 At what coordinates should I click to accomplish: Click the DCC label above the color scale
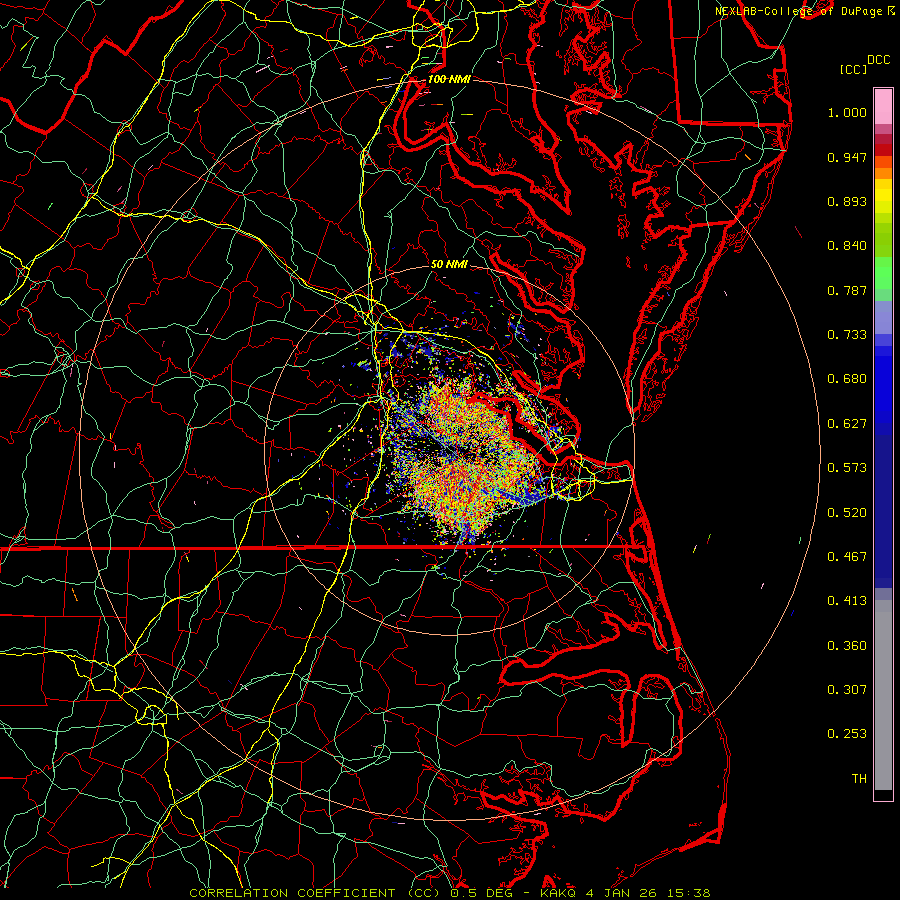[878, 60]
